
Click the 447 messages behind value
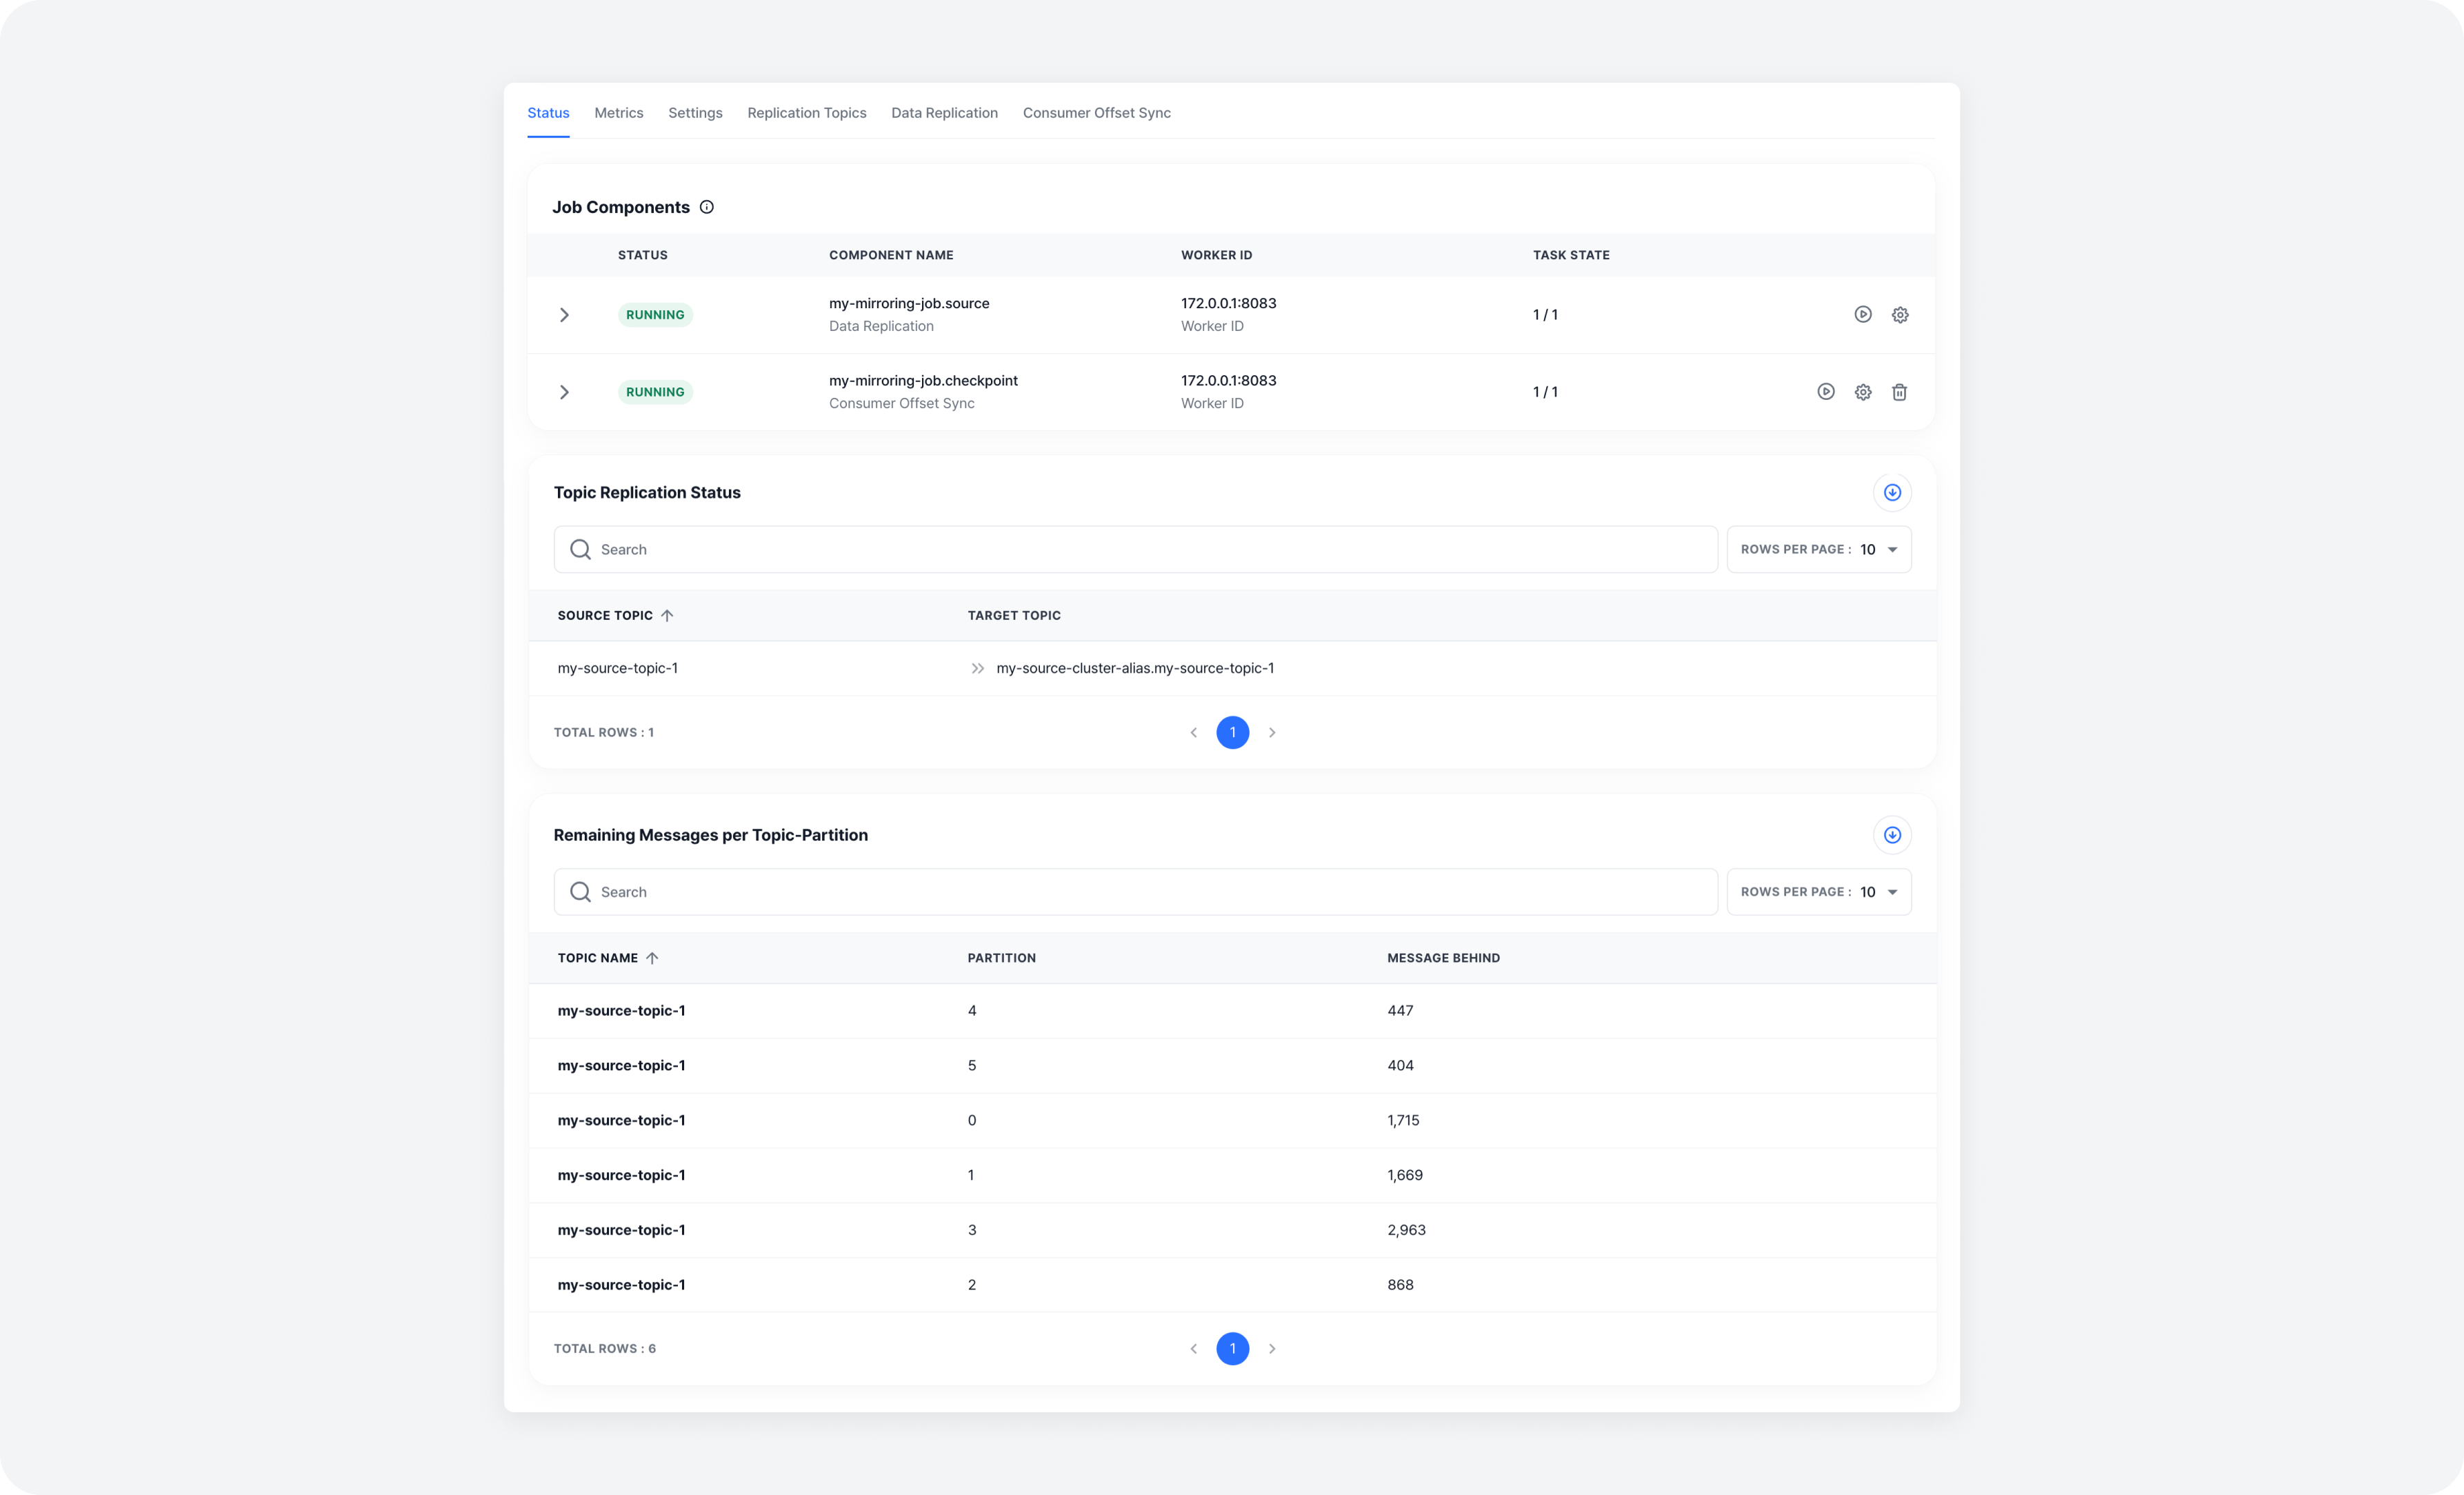1400,1011
